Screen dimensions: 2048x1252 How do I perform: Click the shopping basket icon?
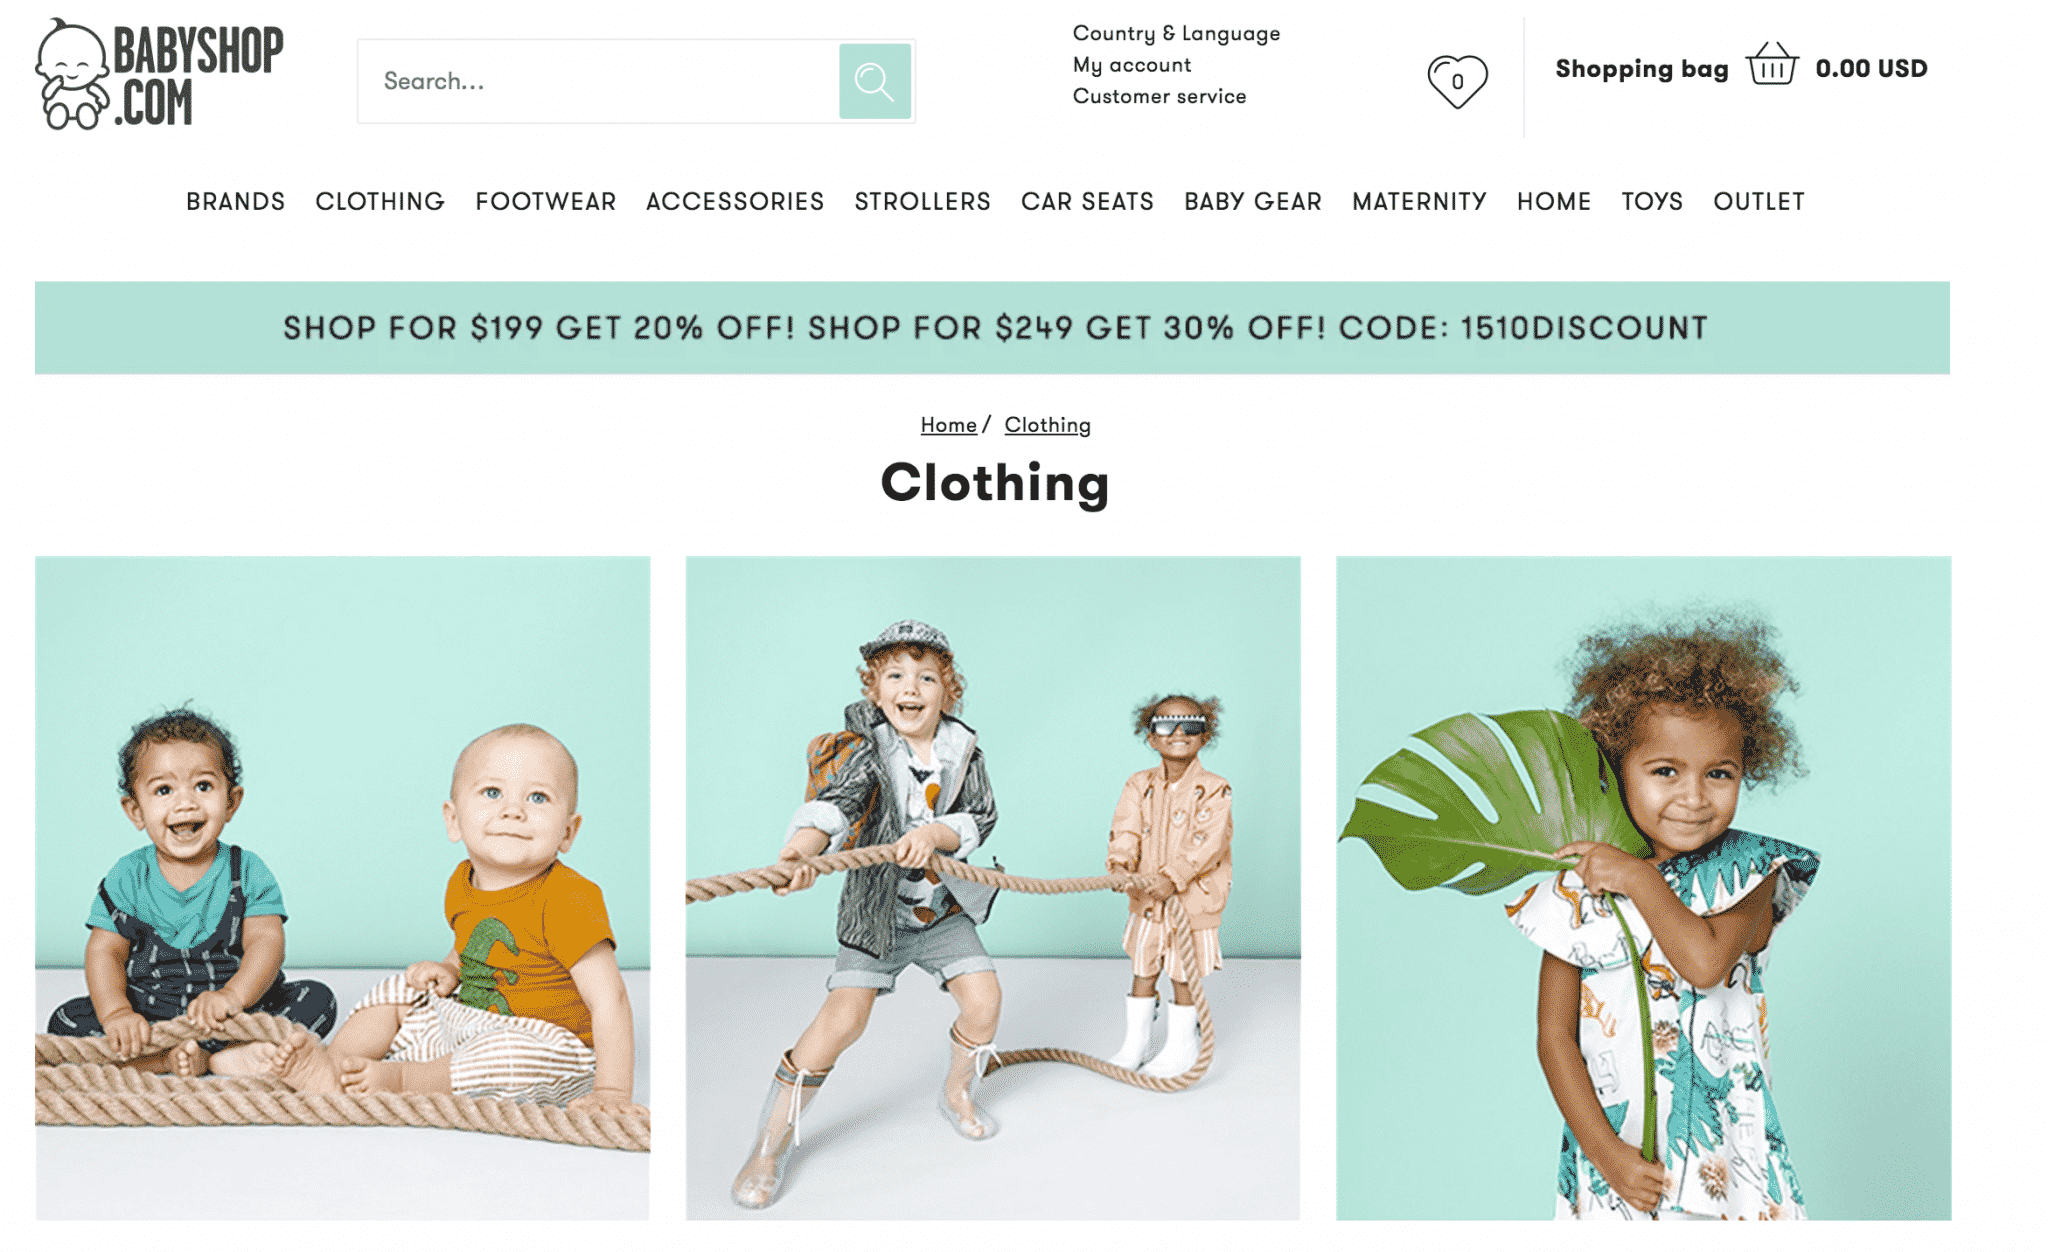(x=1771, y=65)
